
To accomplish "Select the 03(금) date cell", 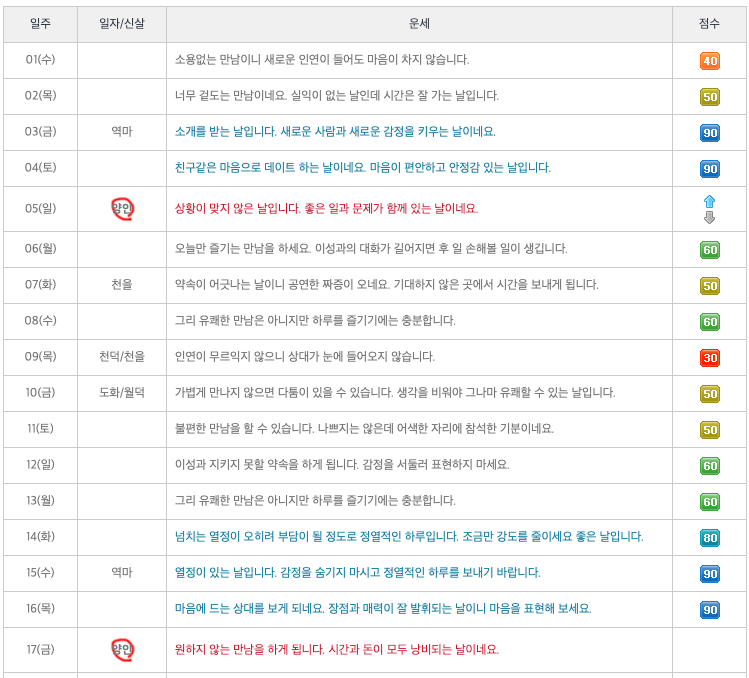I will [x=41, y=131].
